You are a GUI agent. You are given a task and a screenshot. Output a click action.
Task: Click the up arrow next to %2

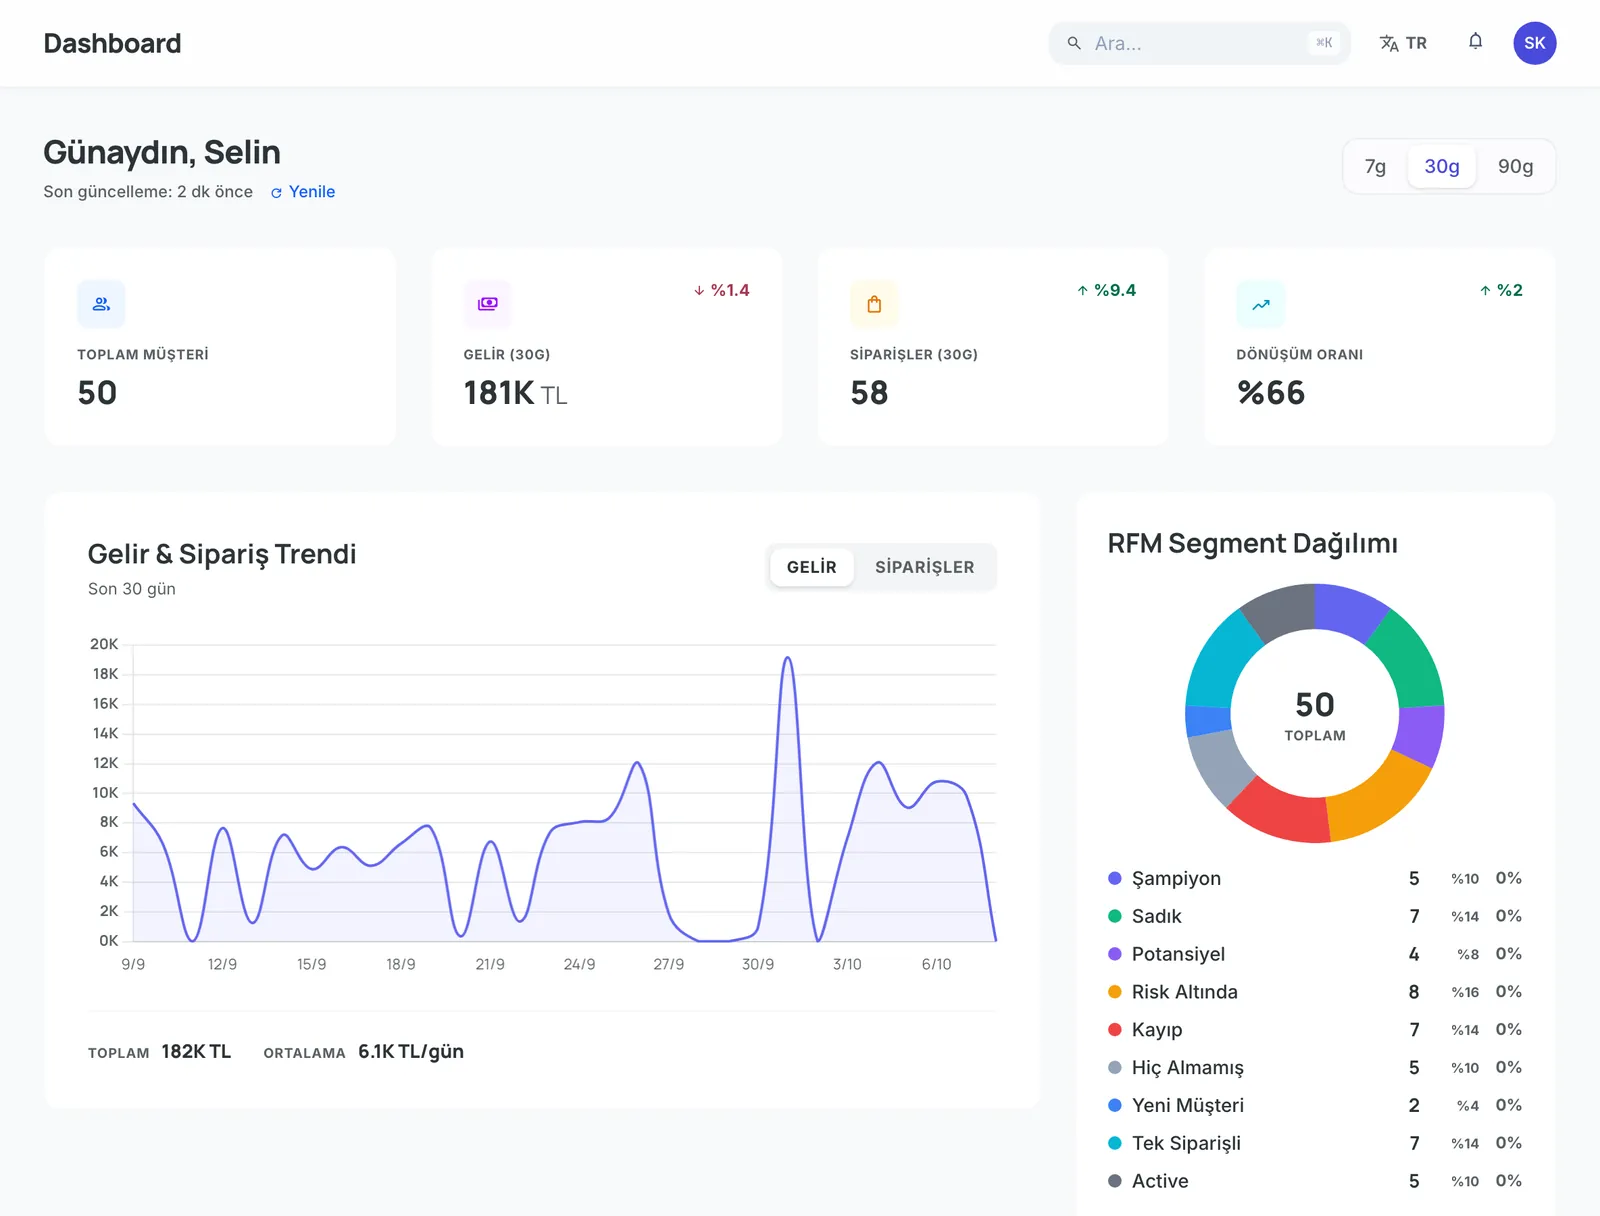coord(1485,291)
